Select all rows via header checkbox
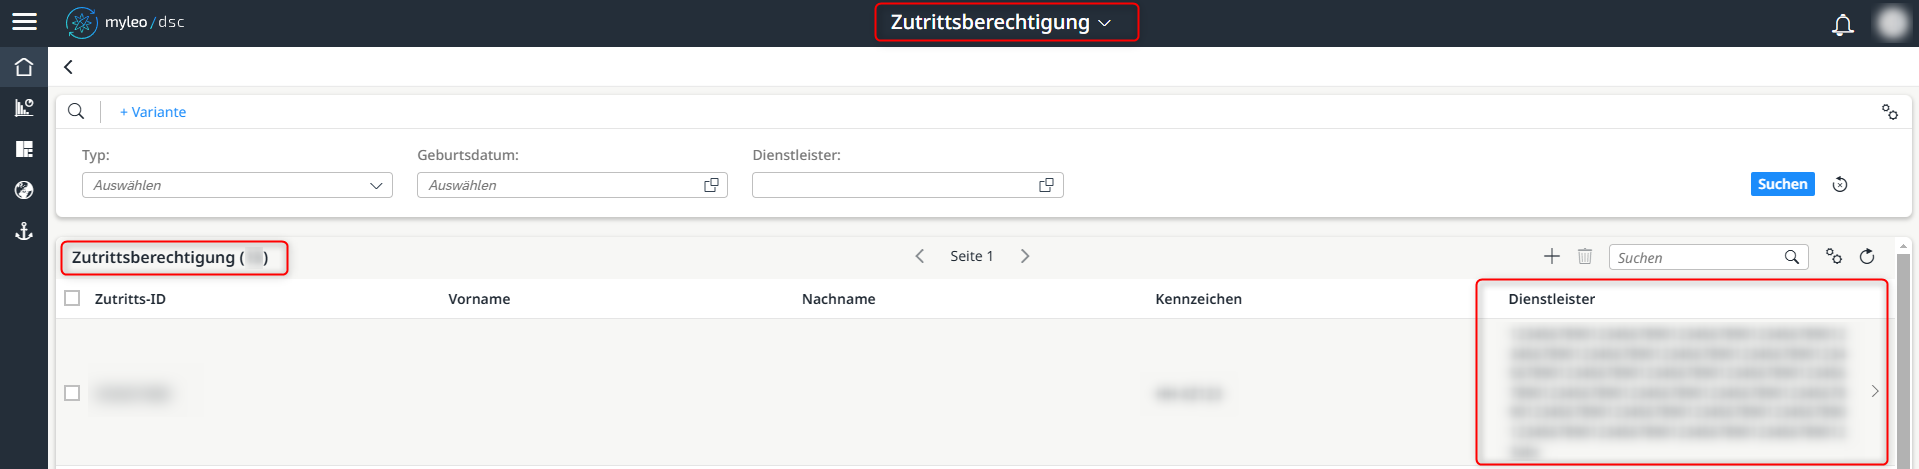Screen dimensions: 1919x469 [x=72, y=298]
